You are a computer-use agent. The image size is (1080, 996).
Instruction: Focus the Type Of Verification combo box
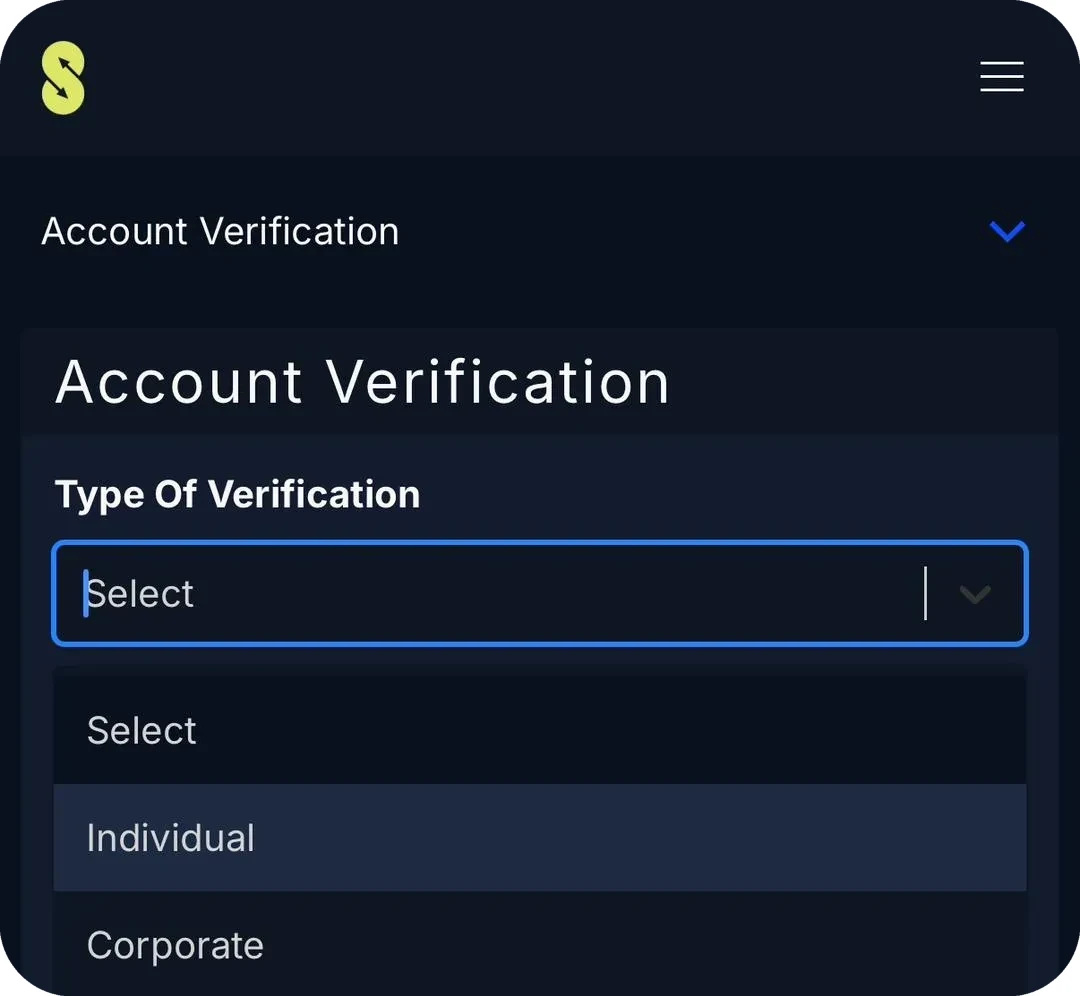(540, 594)
